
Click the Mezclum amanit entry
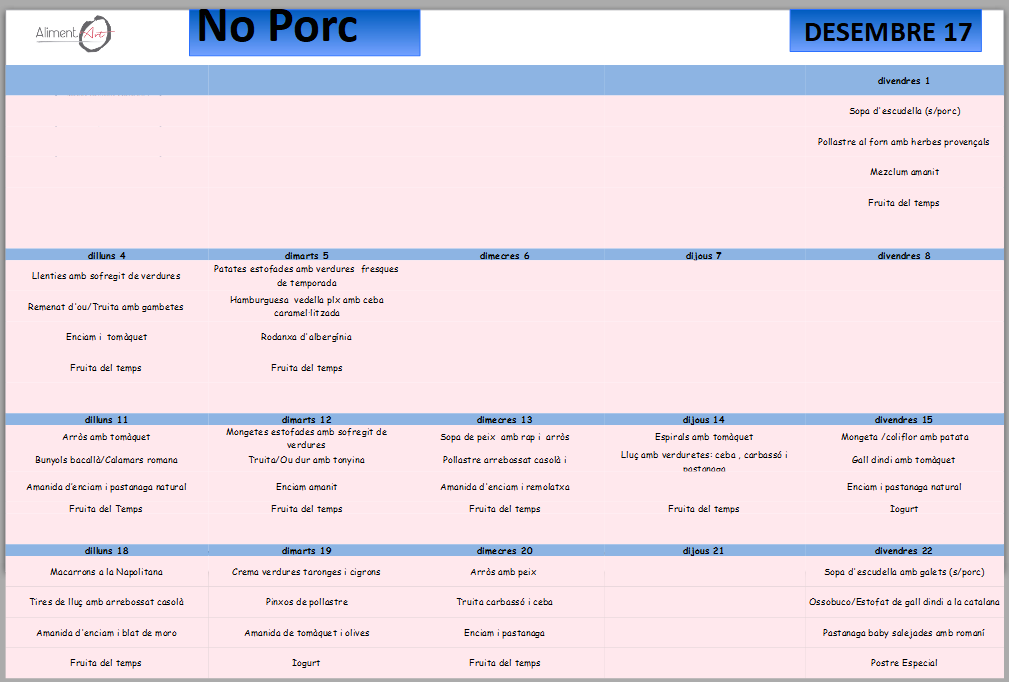click(903, 172)
